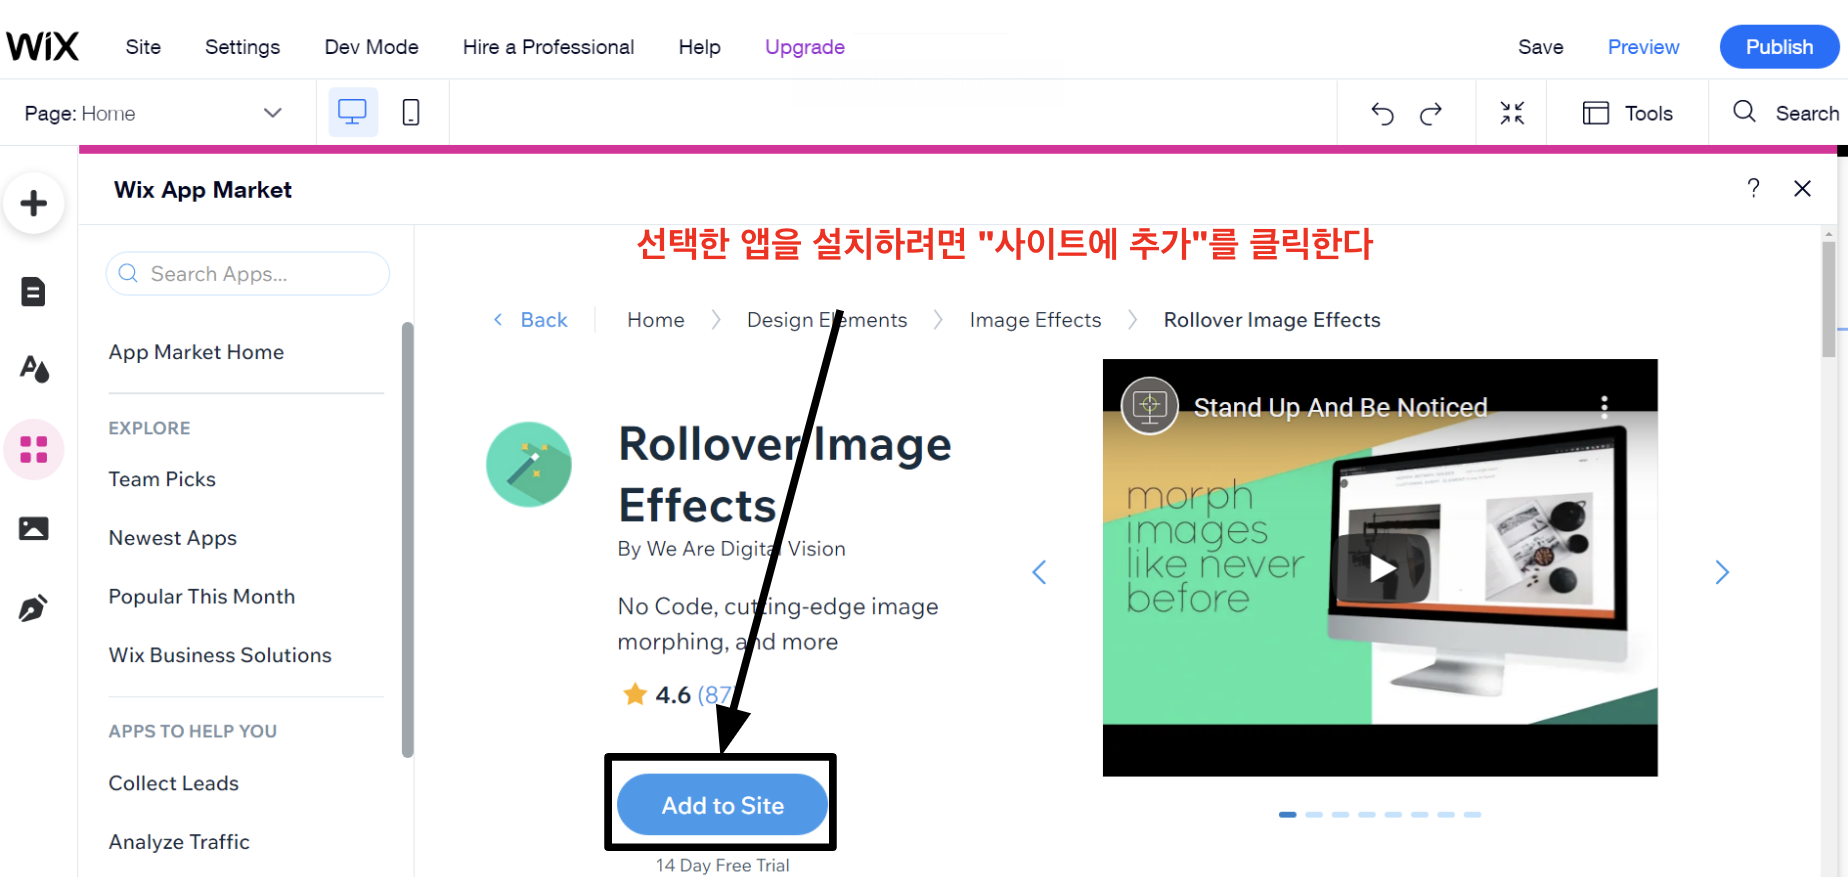This screenshot has width=1848, height=877.
Task: Open Analyze Traffic category
Action: pyautogui.click(x=179, y=842)
